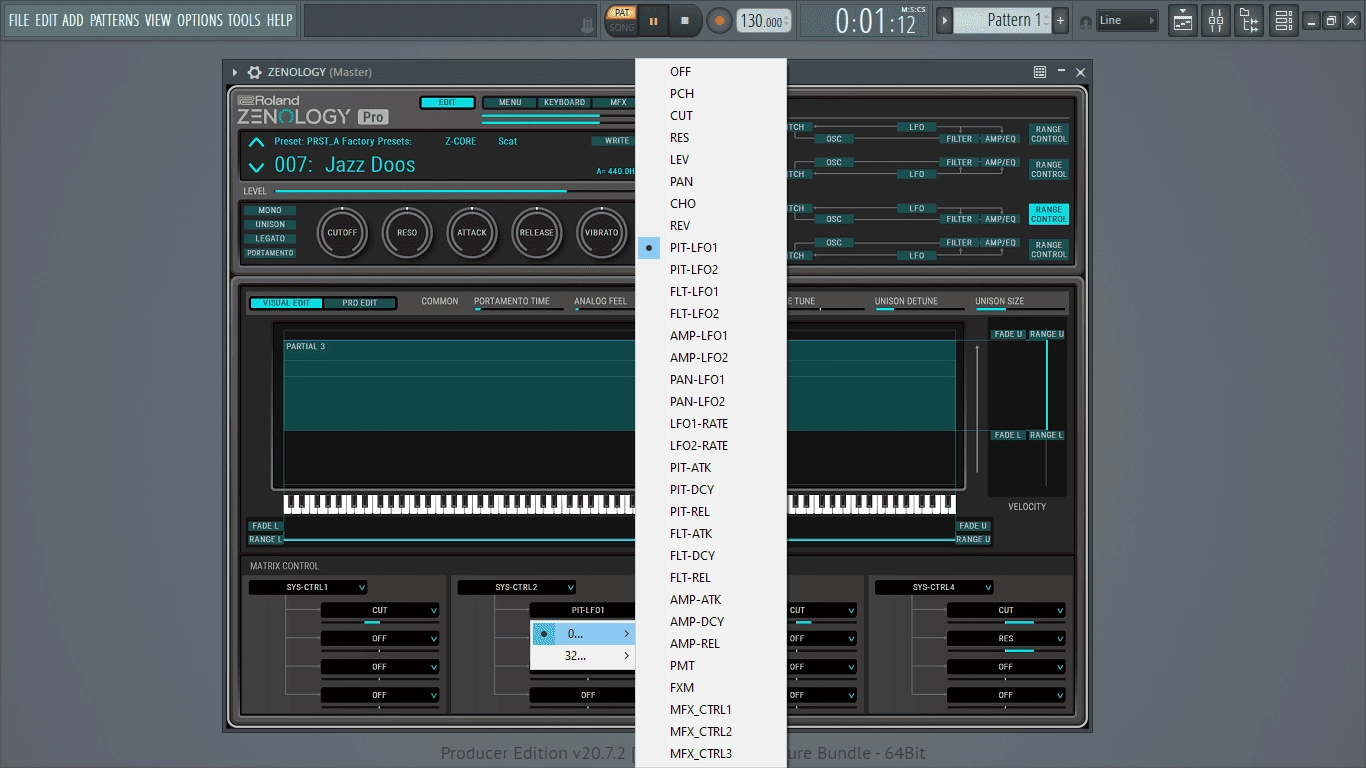The width and height of the screenshot is (1366, 768).
Task: Select previous preset with up chevron
Action: click(257, 142)
